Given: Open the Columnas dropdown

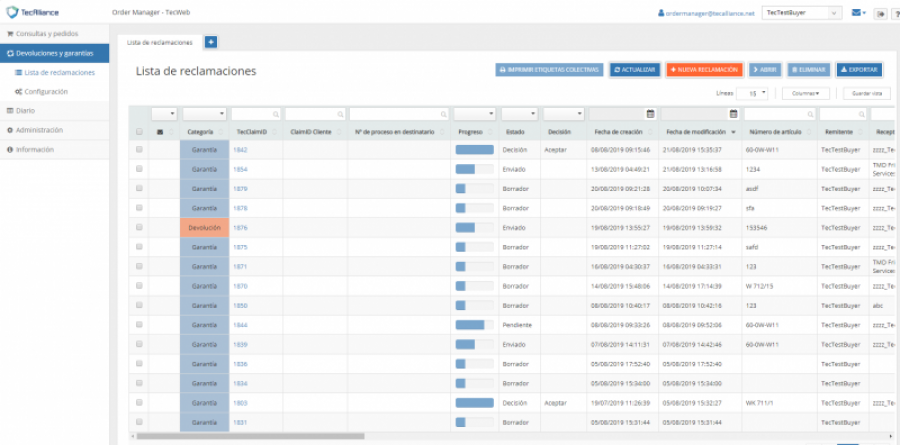Looking at the screenshot, I should click(805, 93).
